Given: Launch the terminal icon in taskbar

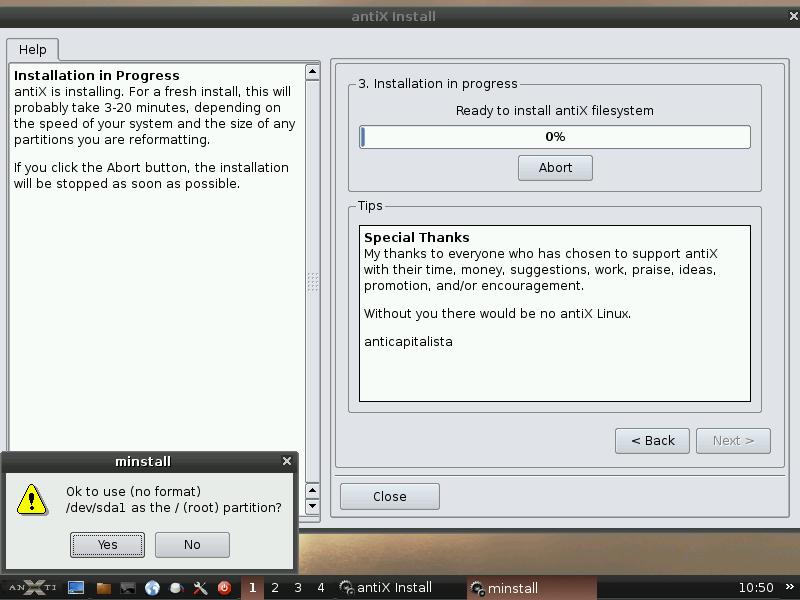Looking at the screenshot, I should coord(128,588).
